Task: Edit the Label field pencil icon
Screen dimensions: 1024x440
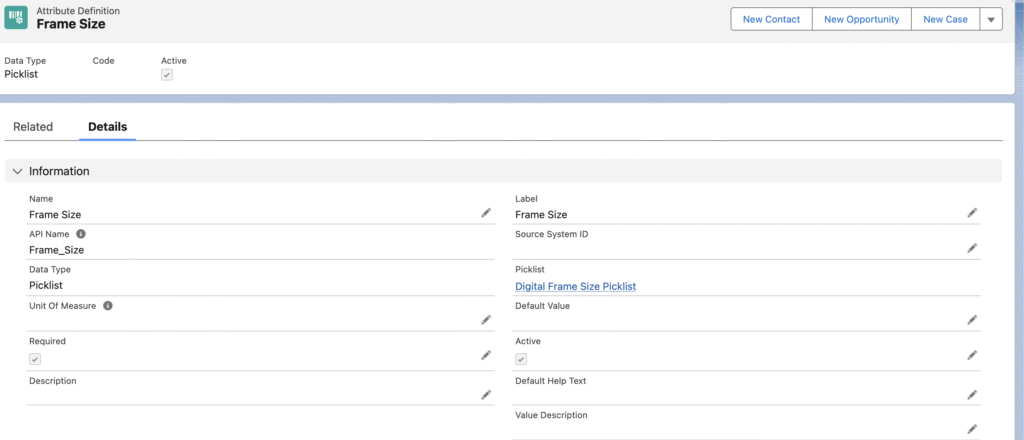Action: (972, 213)
